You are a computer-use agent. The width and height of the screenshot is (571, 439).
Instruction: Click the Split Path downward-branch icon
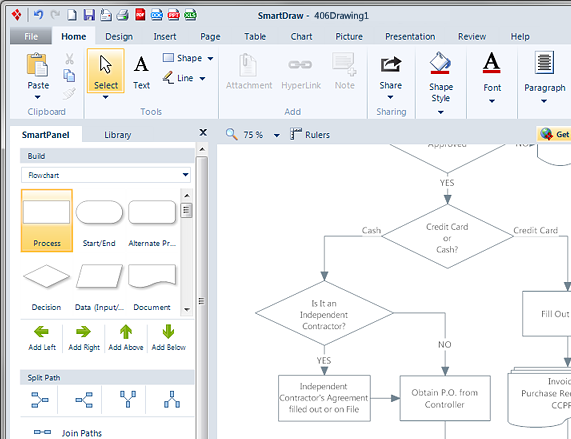click(128, 400)
